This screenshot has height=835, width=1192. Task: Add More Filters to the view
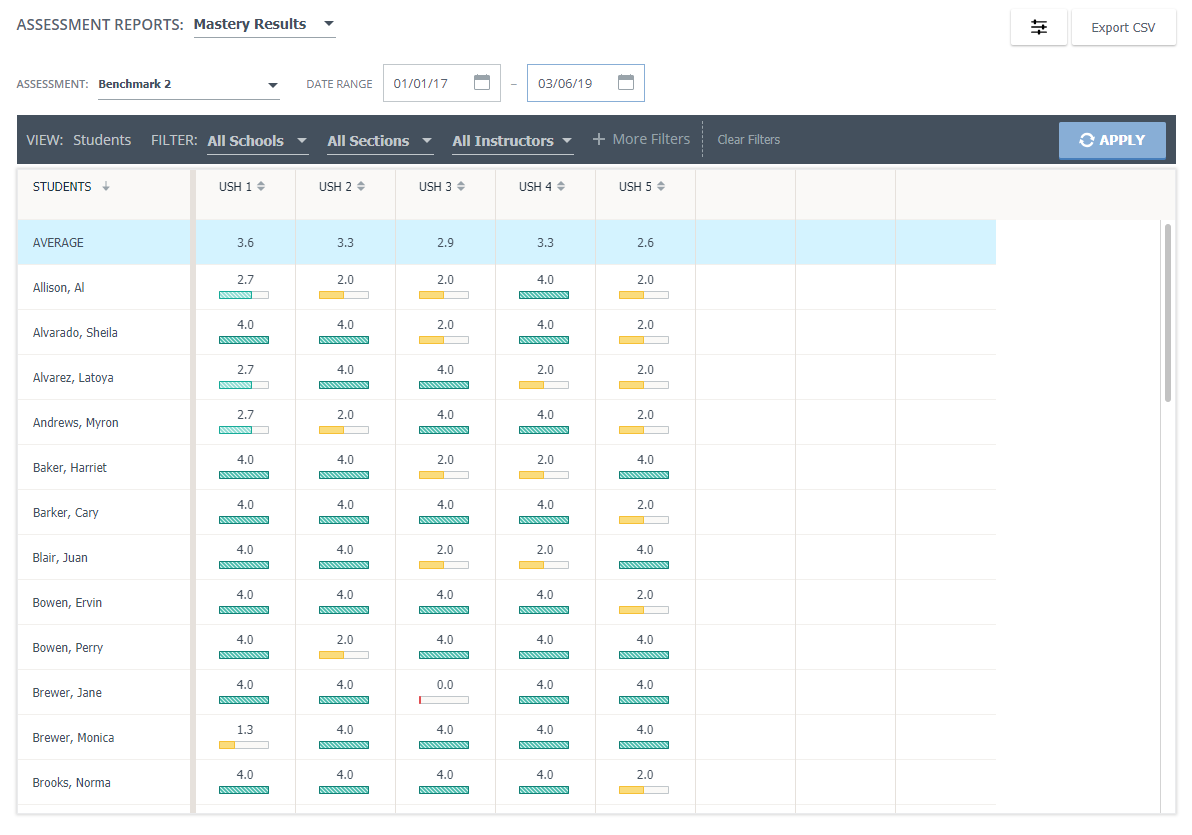[641, 140]
